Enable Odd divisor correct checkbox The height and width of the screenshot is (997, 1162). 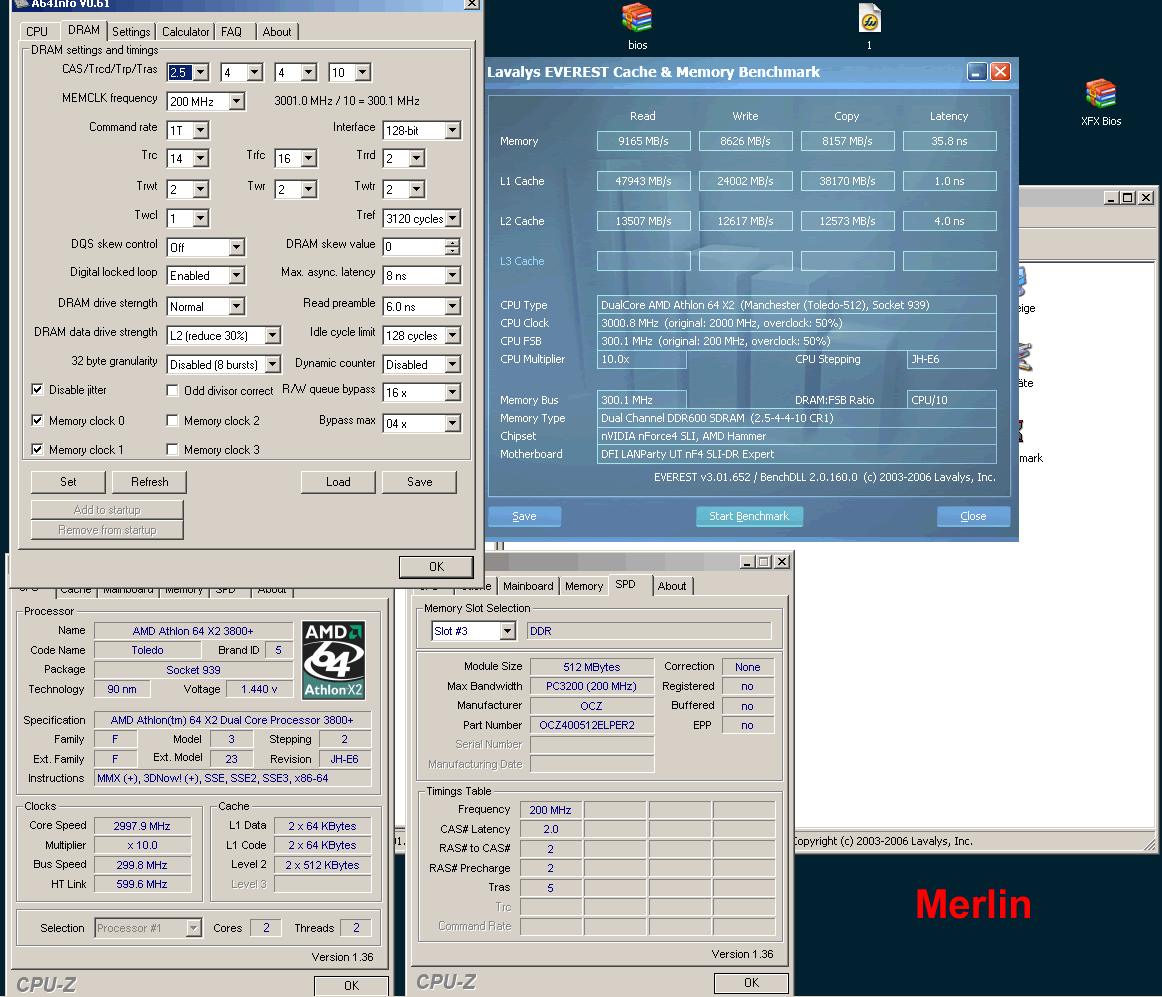pyautogui.click(x=172, y=391)
